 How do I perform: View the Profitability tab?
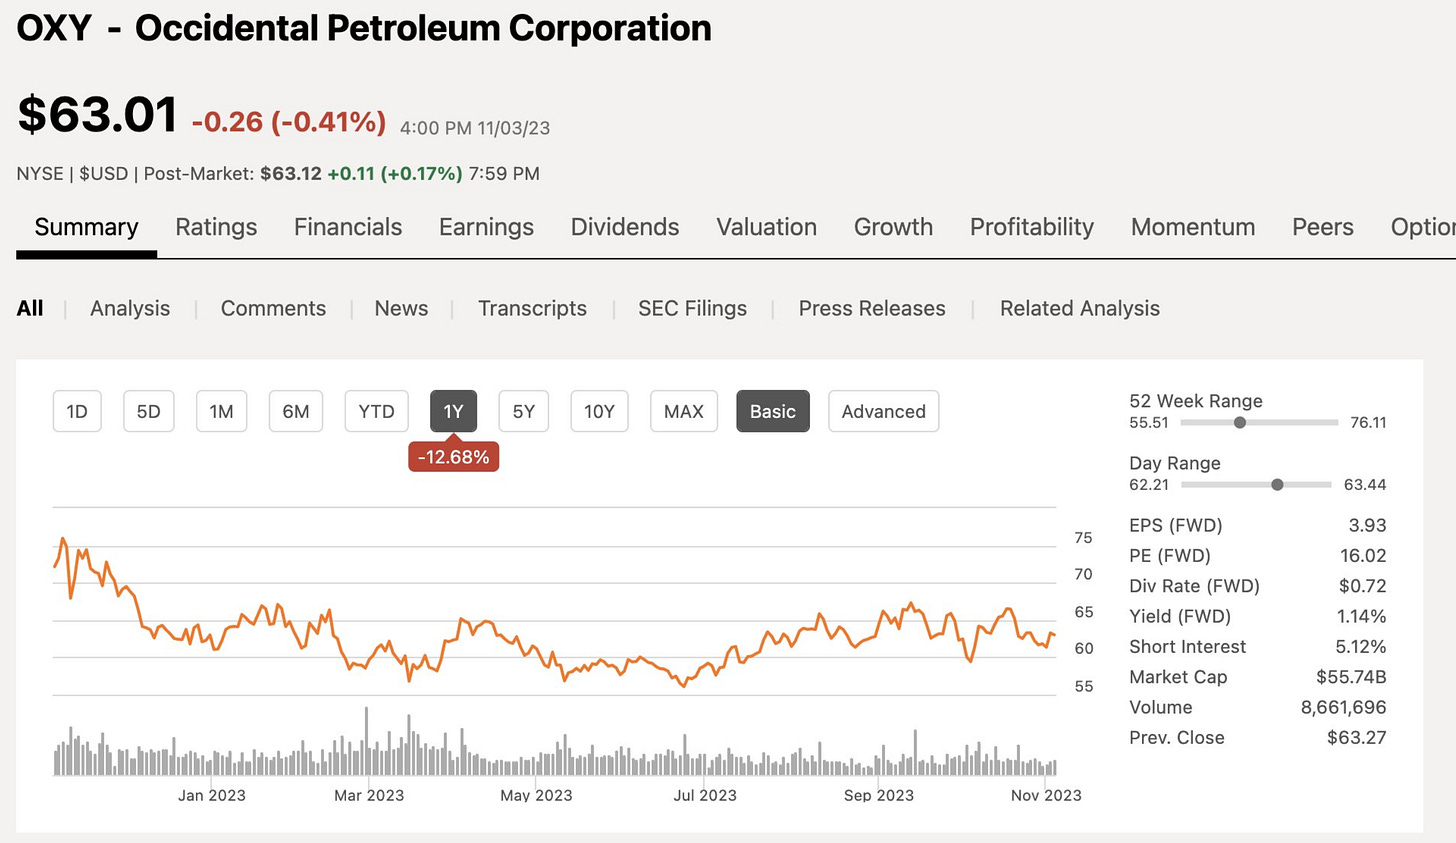(x=1032, y=227)
